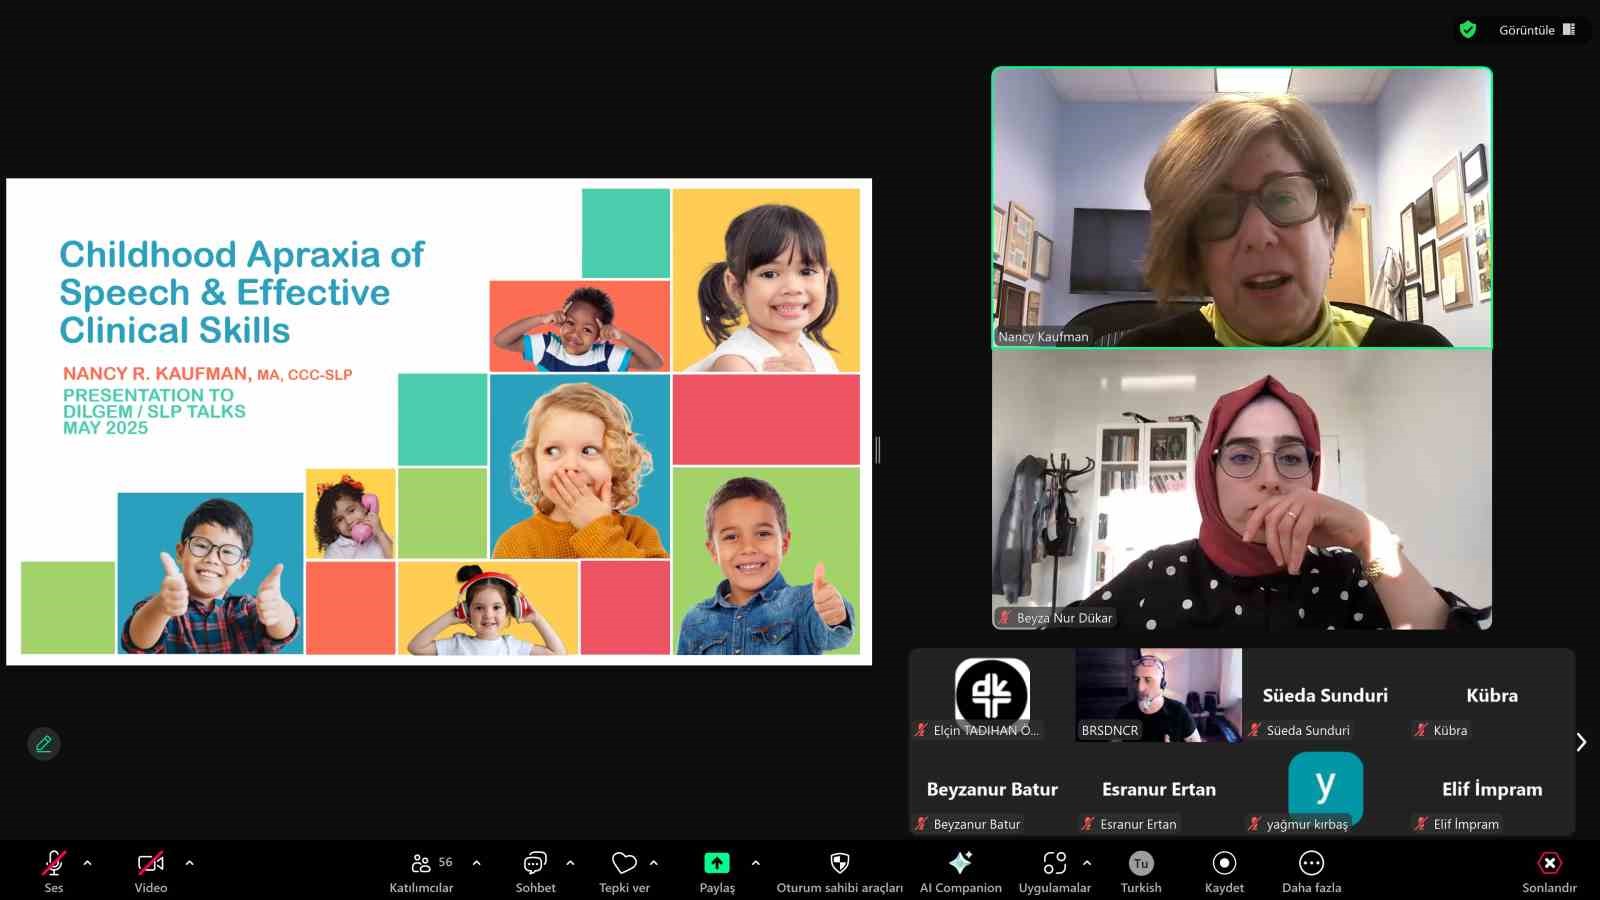The width and height of the screenshot is (1600, 900).
Task: Toggle the Turkish interpretation language button
Action: pyautogui.click(x=1141, y=864)
